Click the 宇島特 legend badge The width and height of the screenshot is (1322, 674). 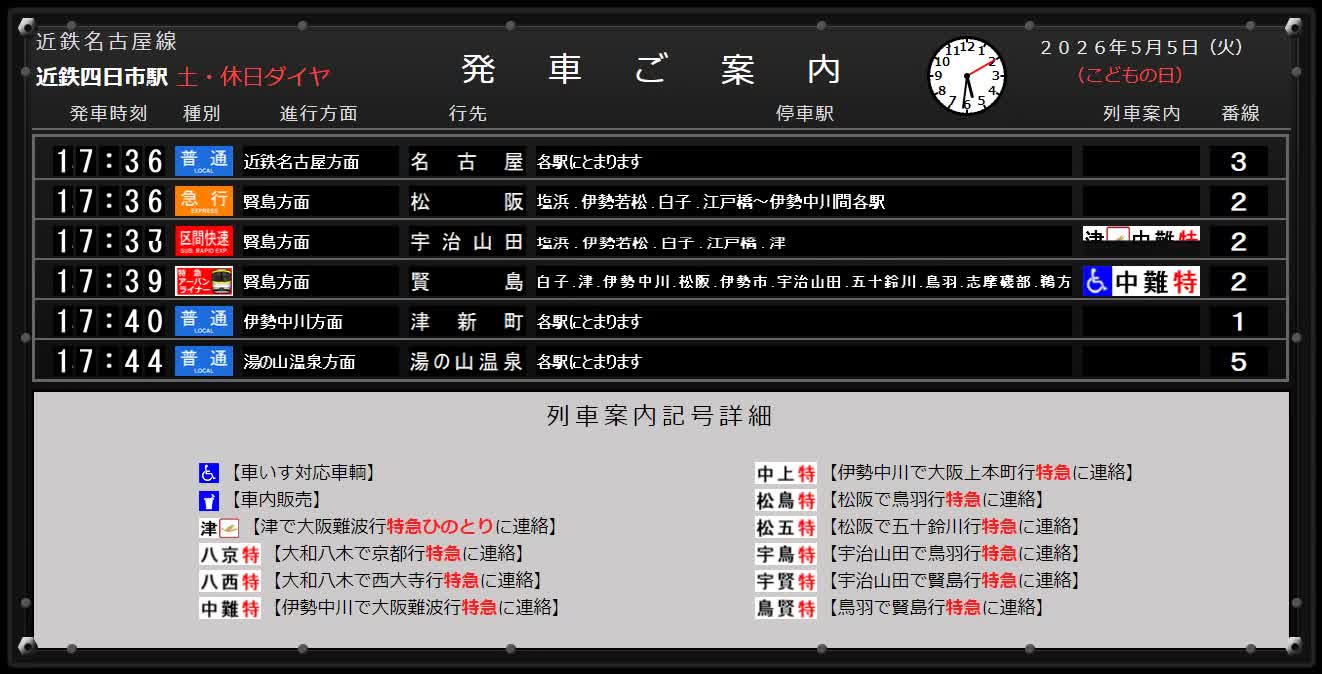pyautogui.click(x=786, y=555)
